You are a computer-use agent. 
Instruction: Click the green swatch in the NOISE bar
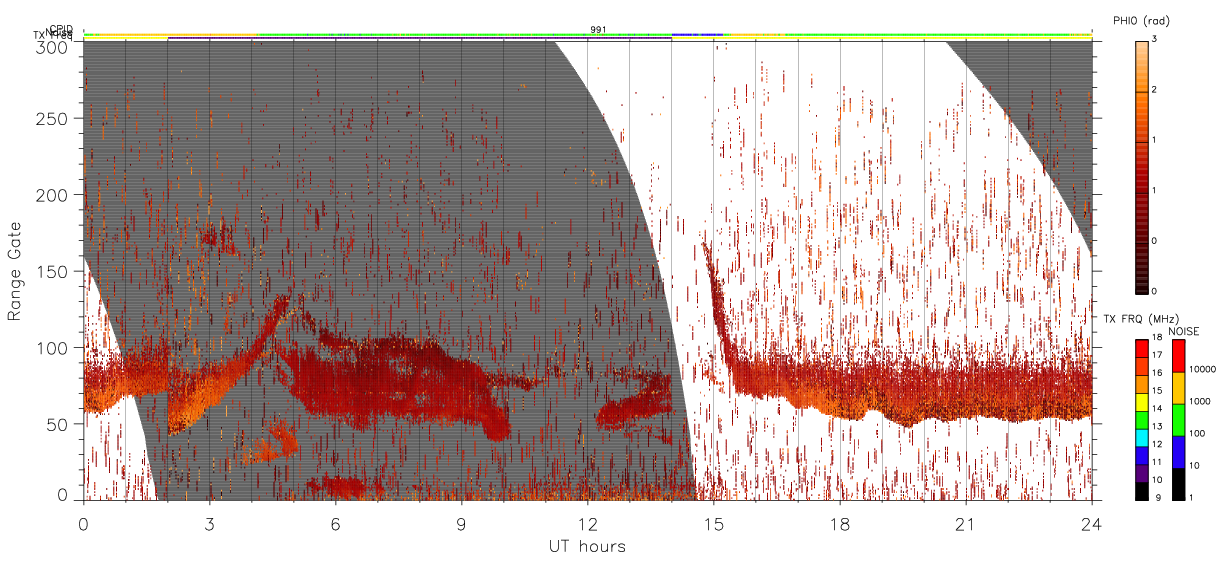tap(1178, 420)
